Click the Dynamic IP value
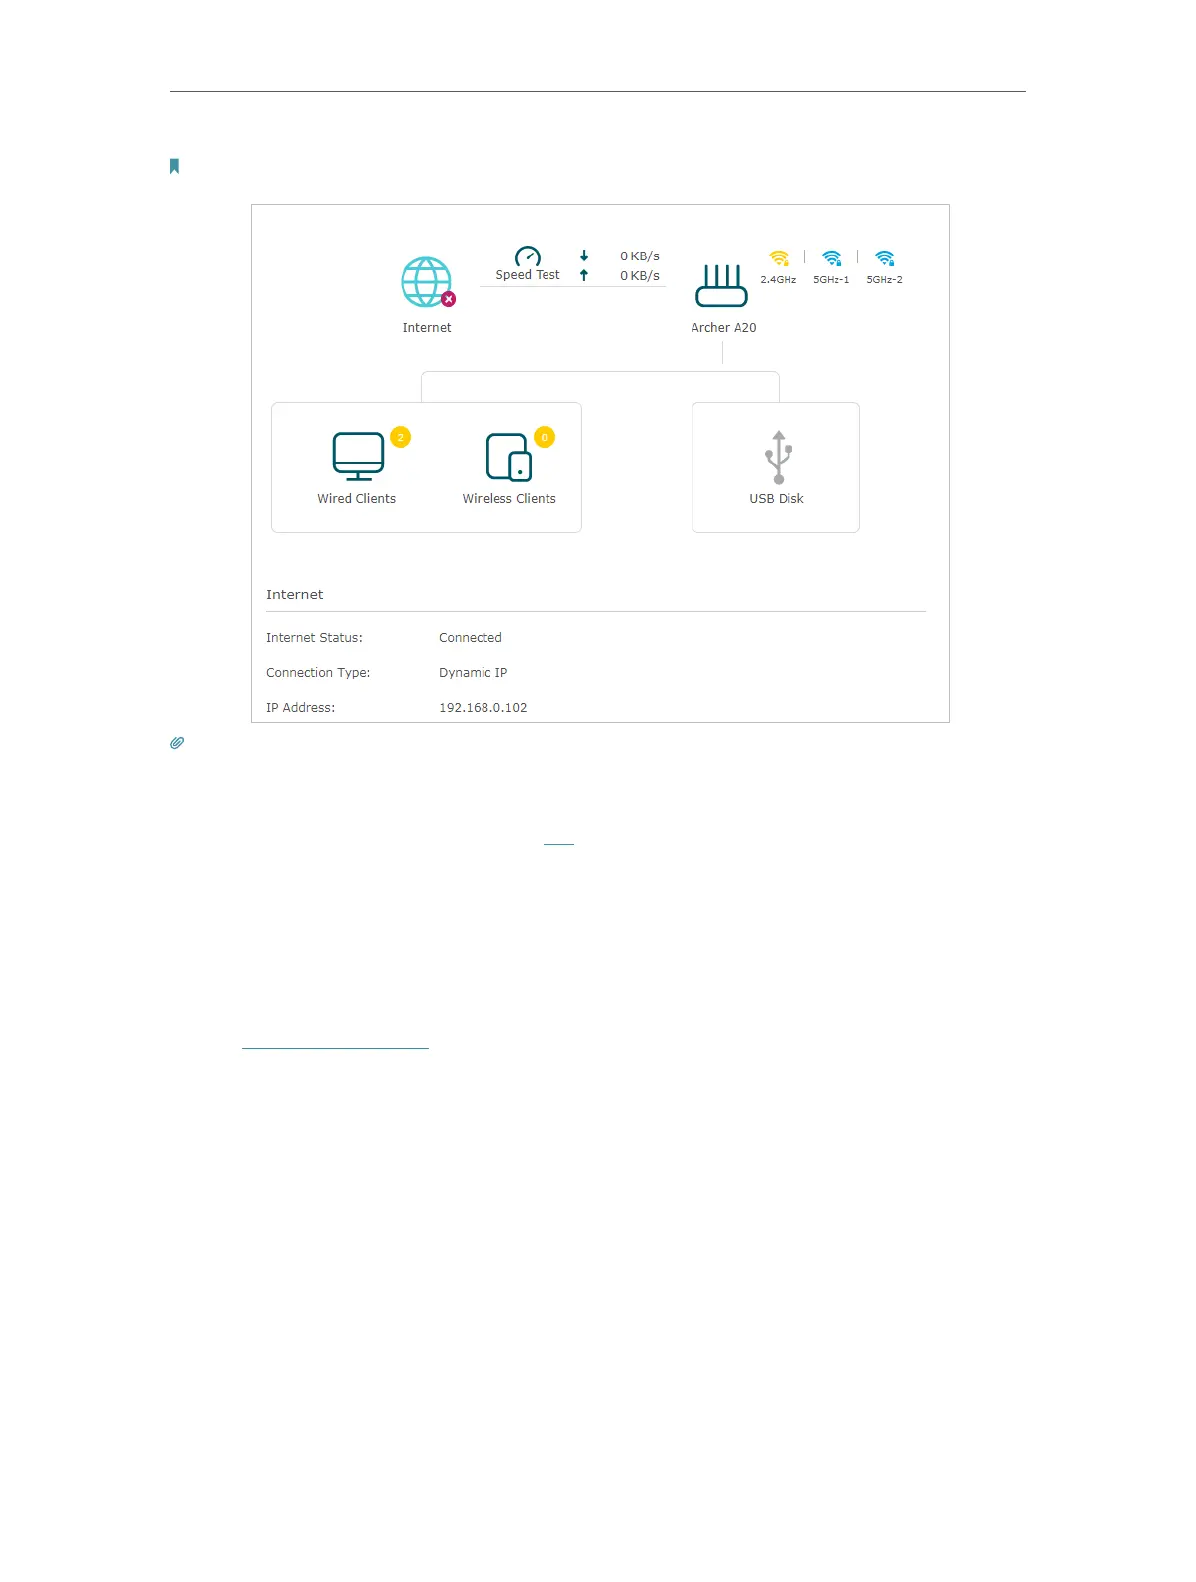The width and height of the screenshot is (1196, 1582). tap(473, 673)
